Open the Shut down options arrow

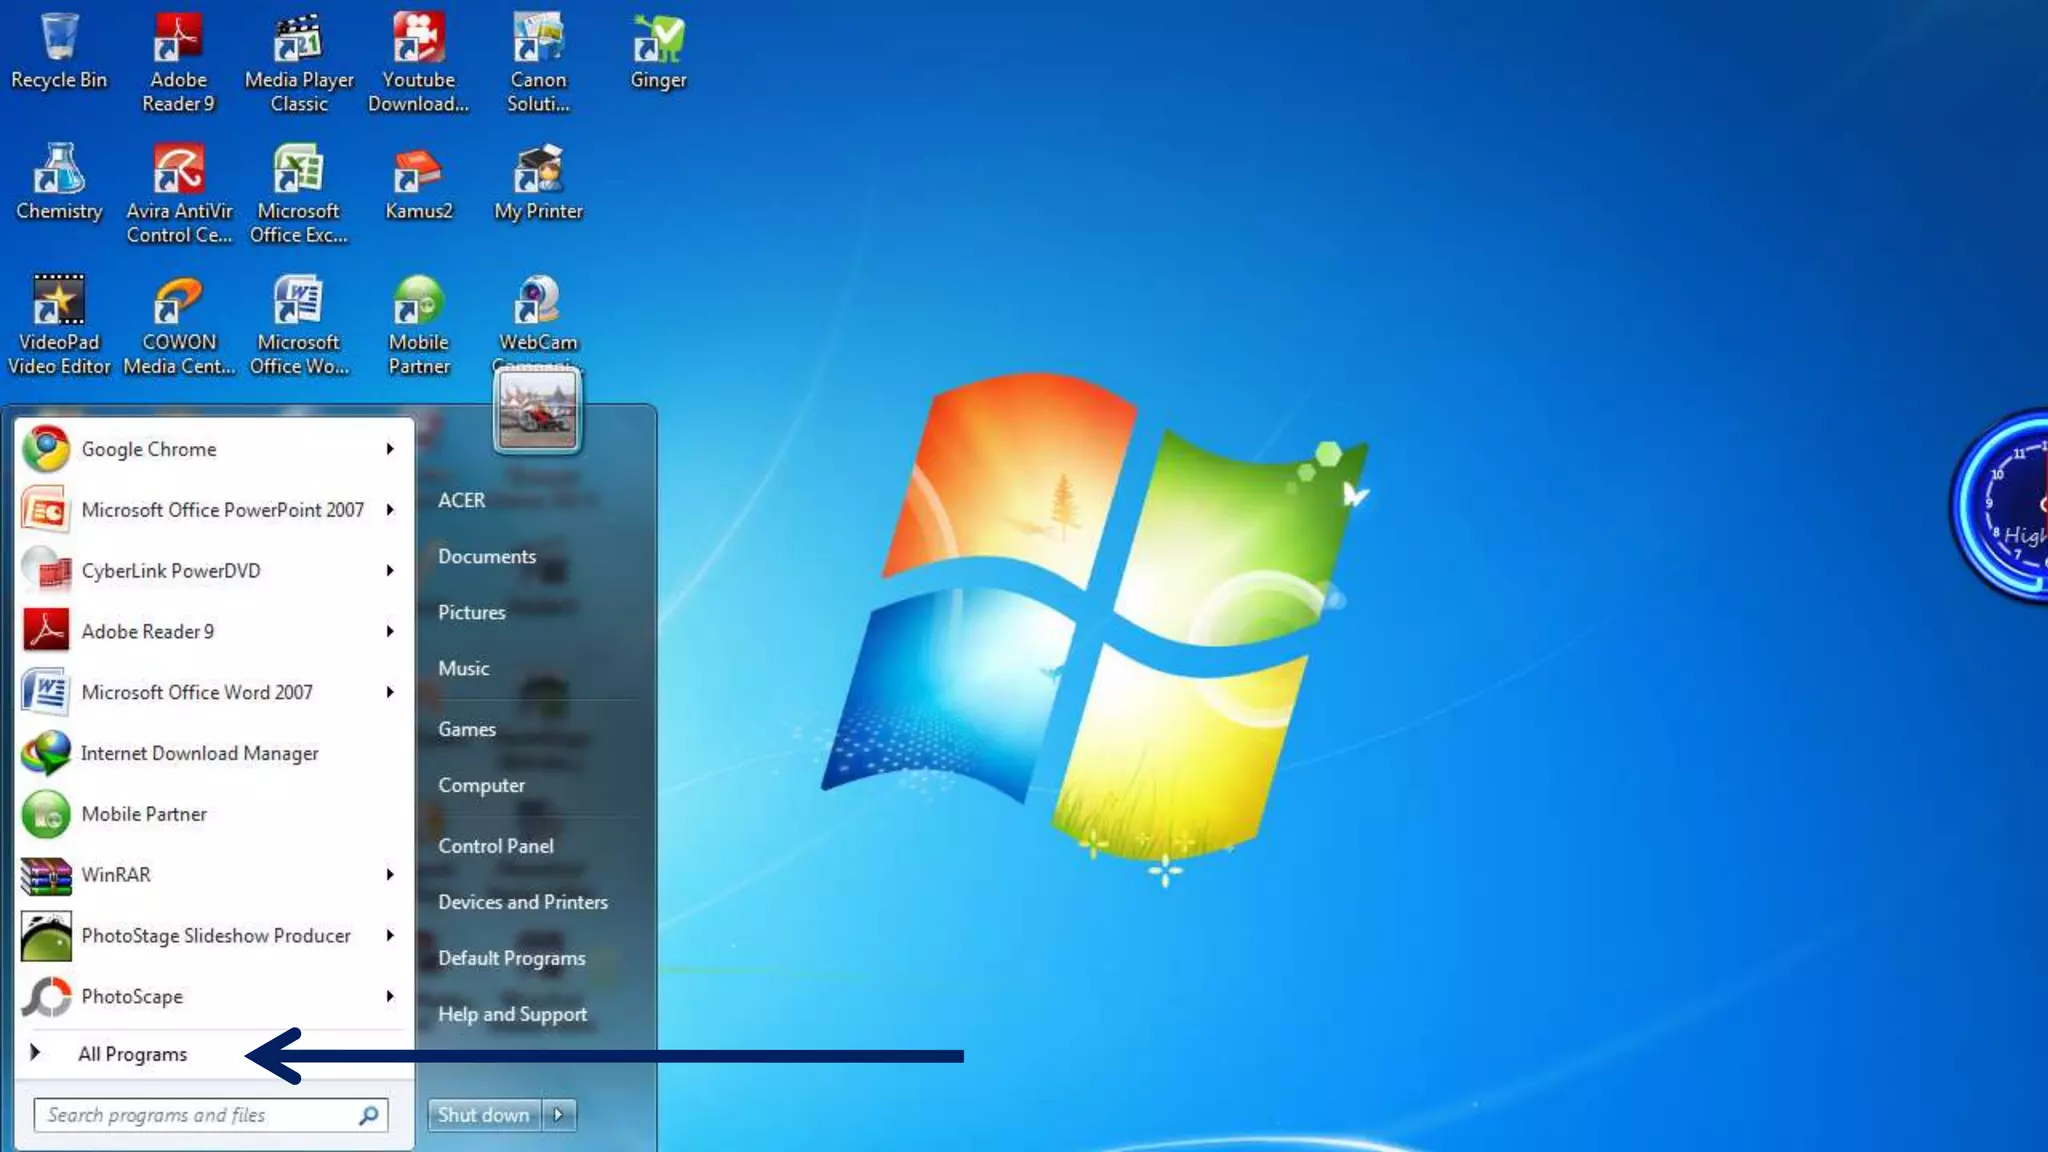pos(559,1115)
